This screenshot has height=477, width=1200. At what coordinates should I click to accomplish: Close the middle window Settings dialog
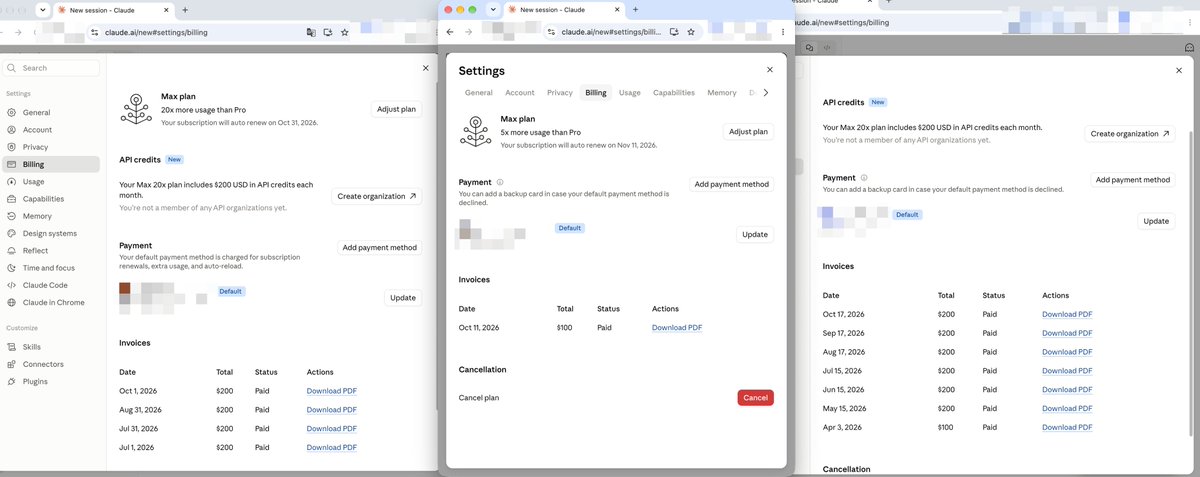point(770,70)
